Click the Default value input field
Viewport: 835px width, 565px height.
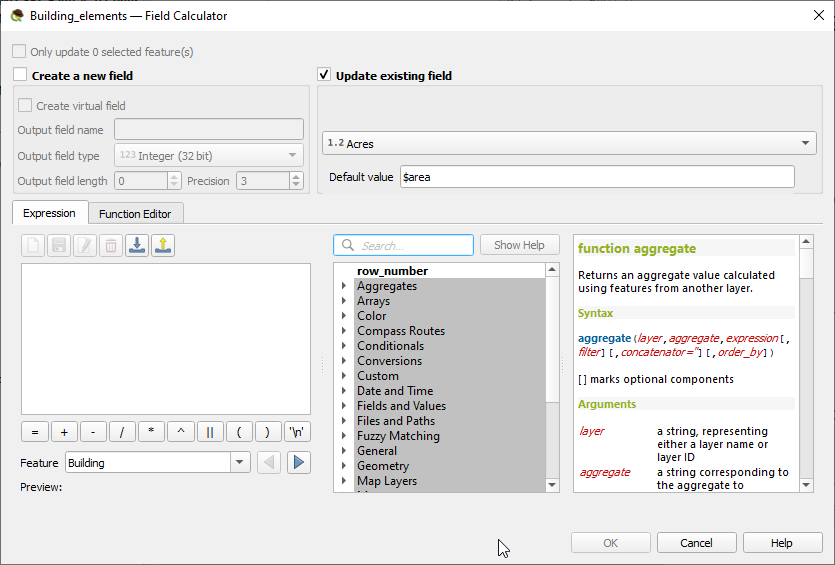[597, 177]
